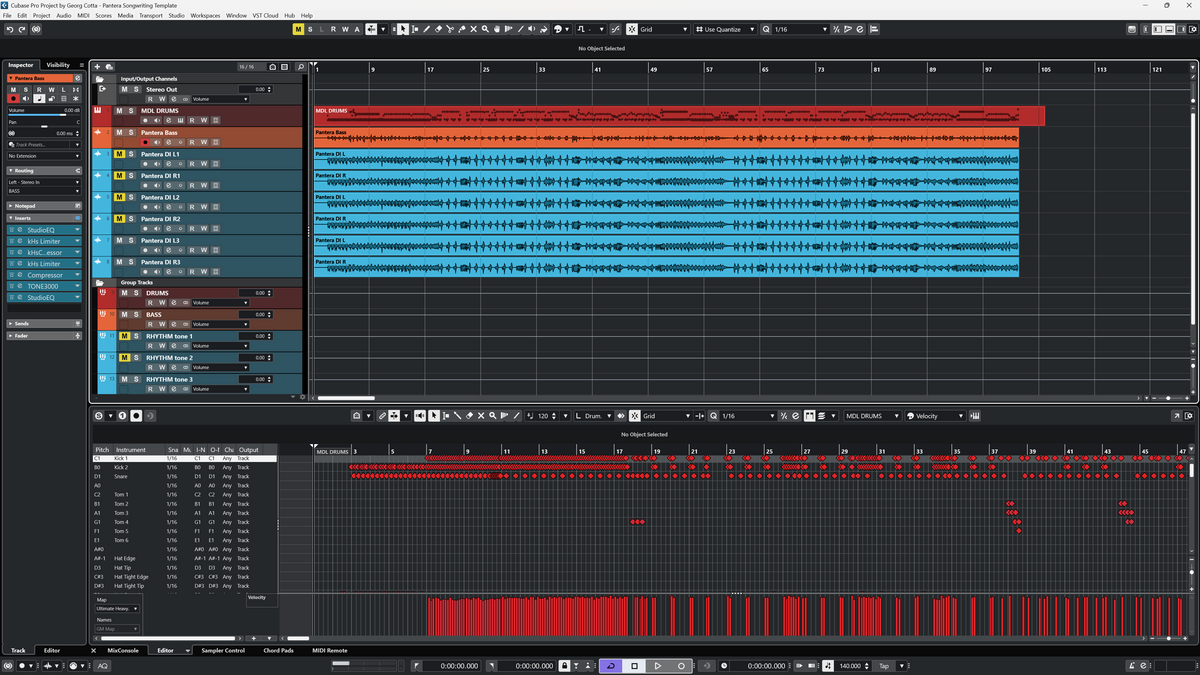Click the Play button in transport bar

click(657, 665)
